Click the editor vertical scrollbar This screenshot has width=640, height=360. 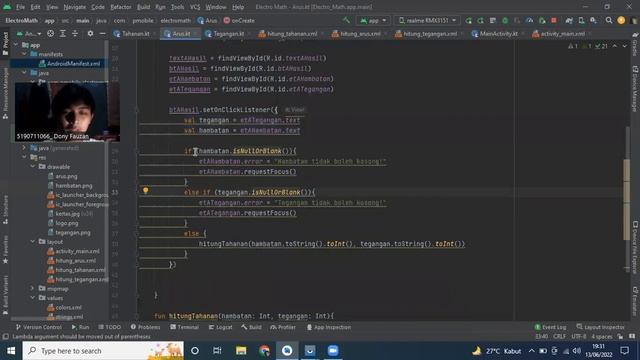(x=627, y=199)
